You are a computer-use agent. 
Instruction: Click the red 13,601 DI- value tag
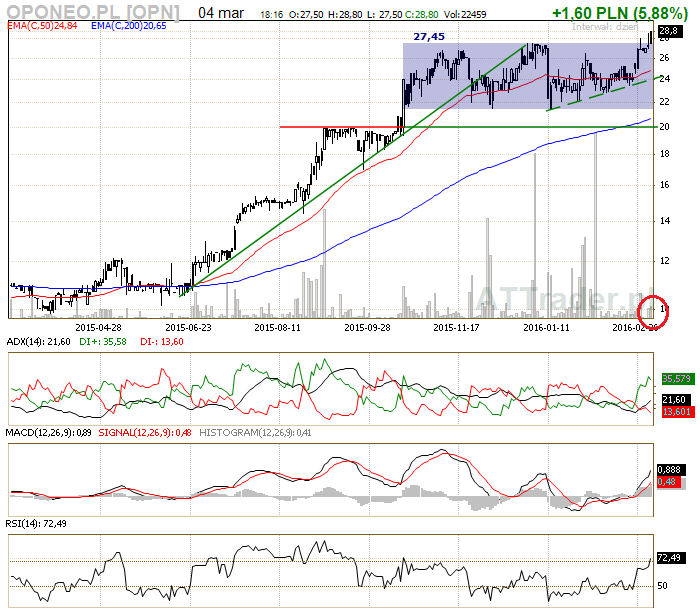(x=678, y=411)
